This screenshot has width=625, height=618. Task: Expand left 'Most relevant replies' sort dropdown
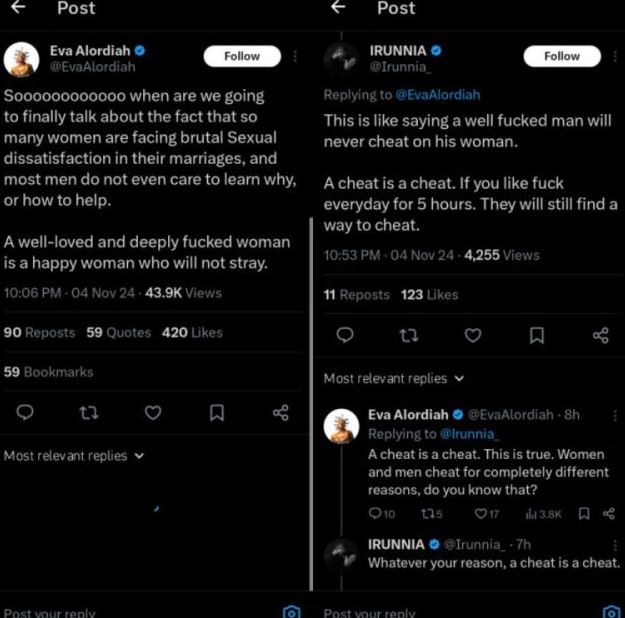tap(74, 456)
